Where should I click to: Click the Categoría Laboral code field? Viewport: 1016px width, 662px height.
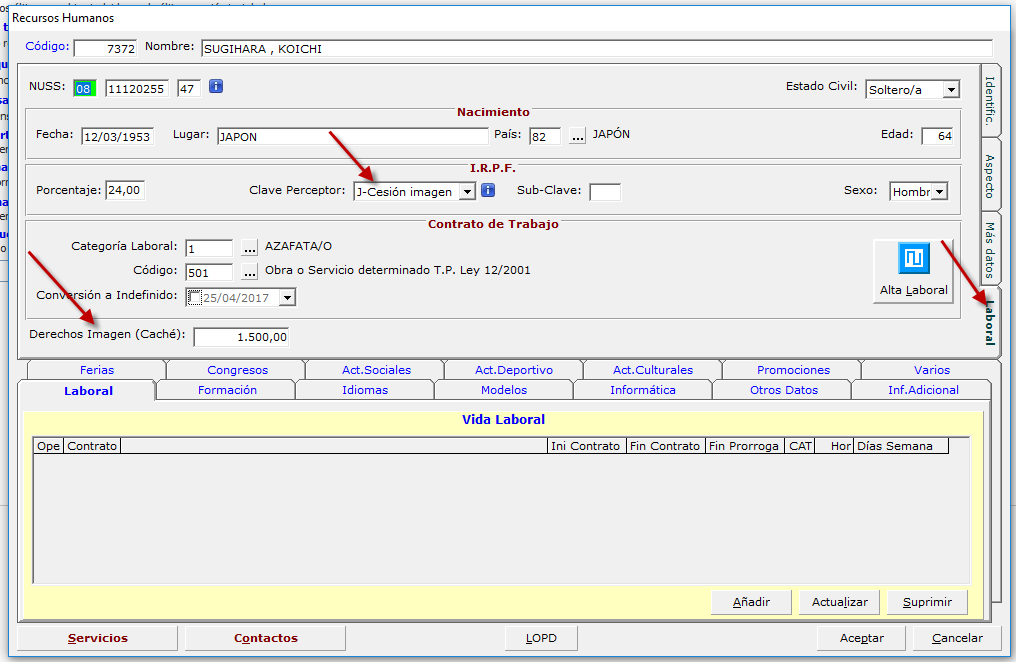[x=209, y=248]
